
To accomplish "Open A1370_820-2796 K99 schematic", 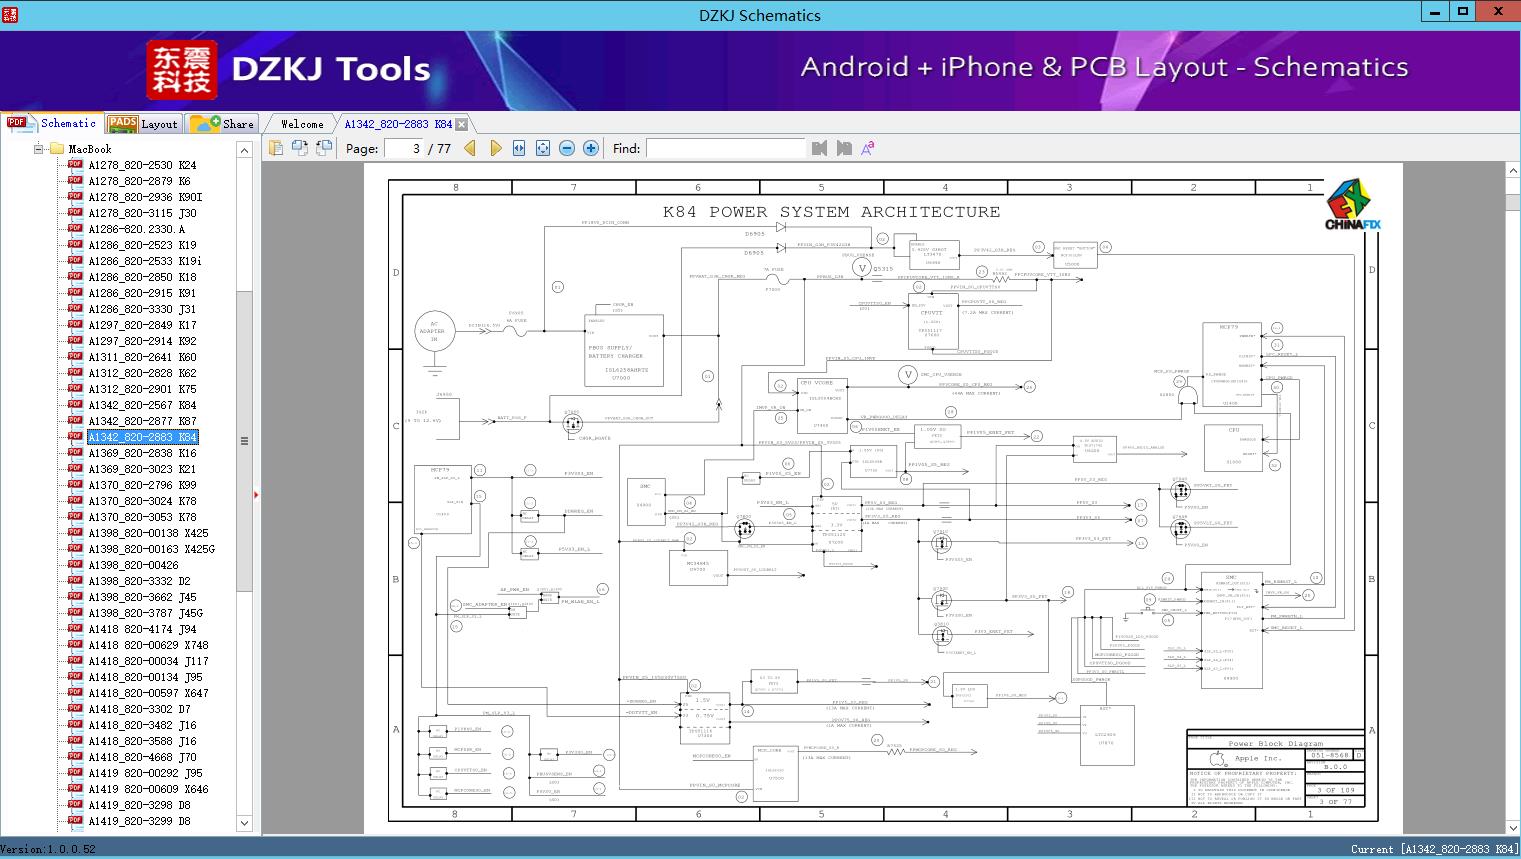I will tap(142, 485).
